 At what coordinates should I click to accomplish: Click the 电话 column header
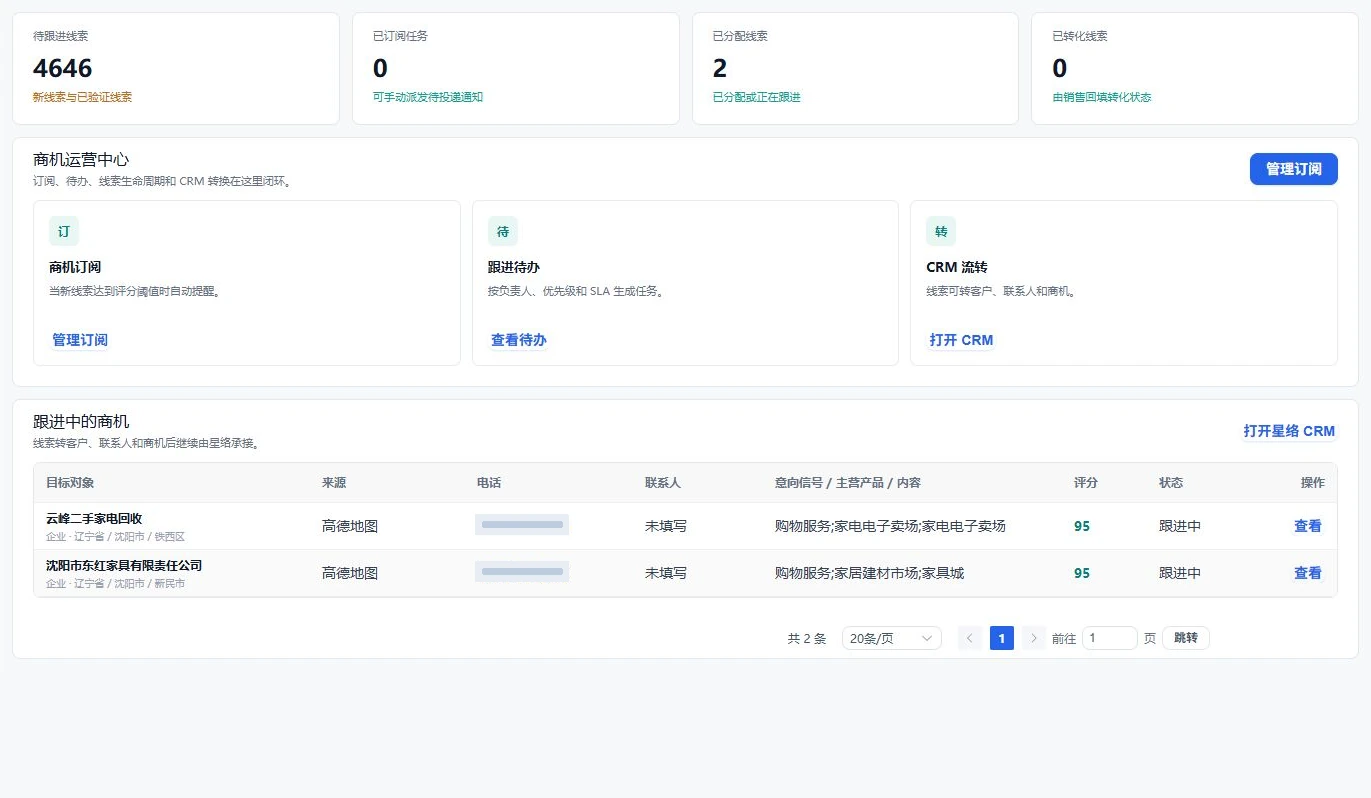489,483
